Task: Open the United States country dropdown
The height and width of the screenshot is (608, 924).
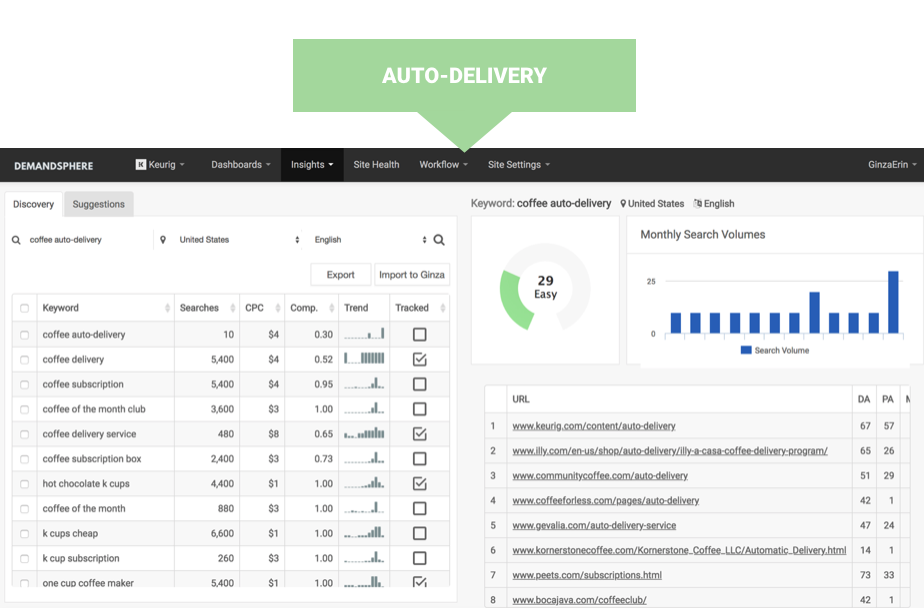Action: pos(238,240)
